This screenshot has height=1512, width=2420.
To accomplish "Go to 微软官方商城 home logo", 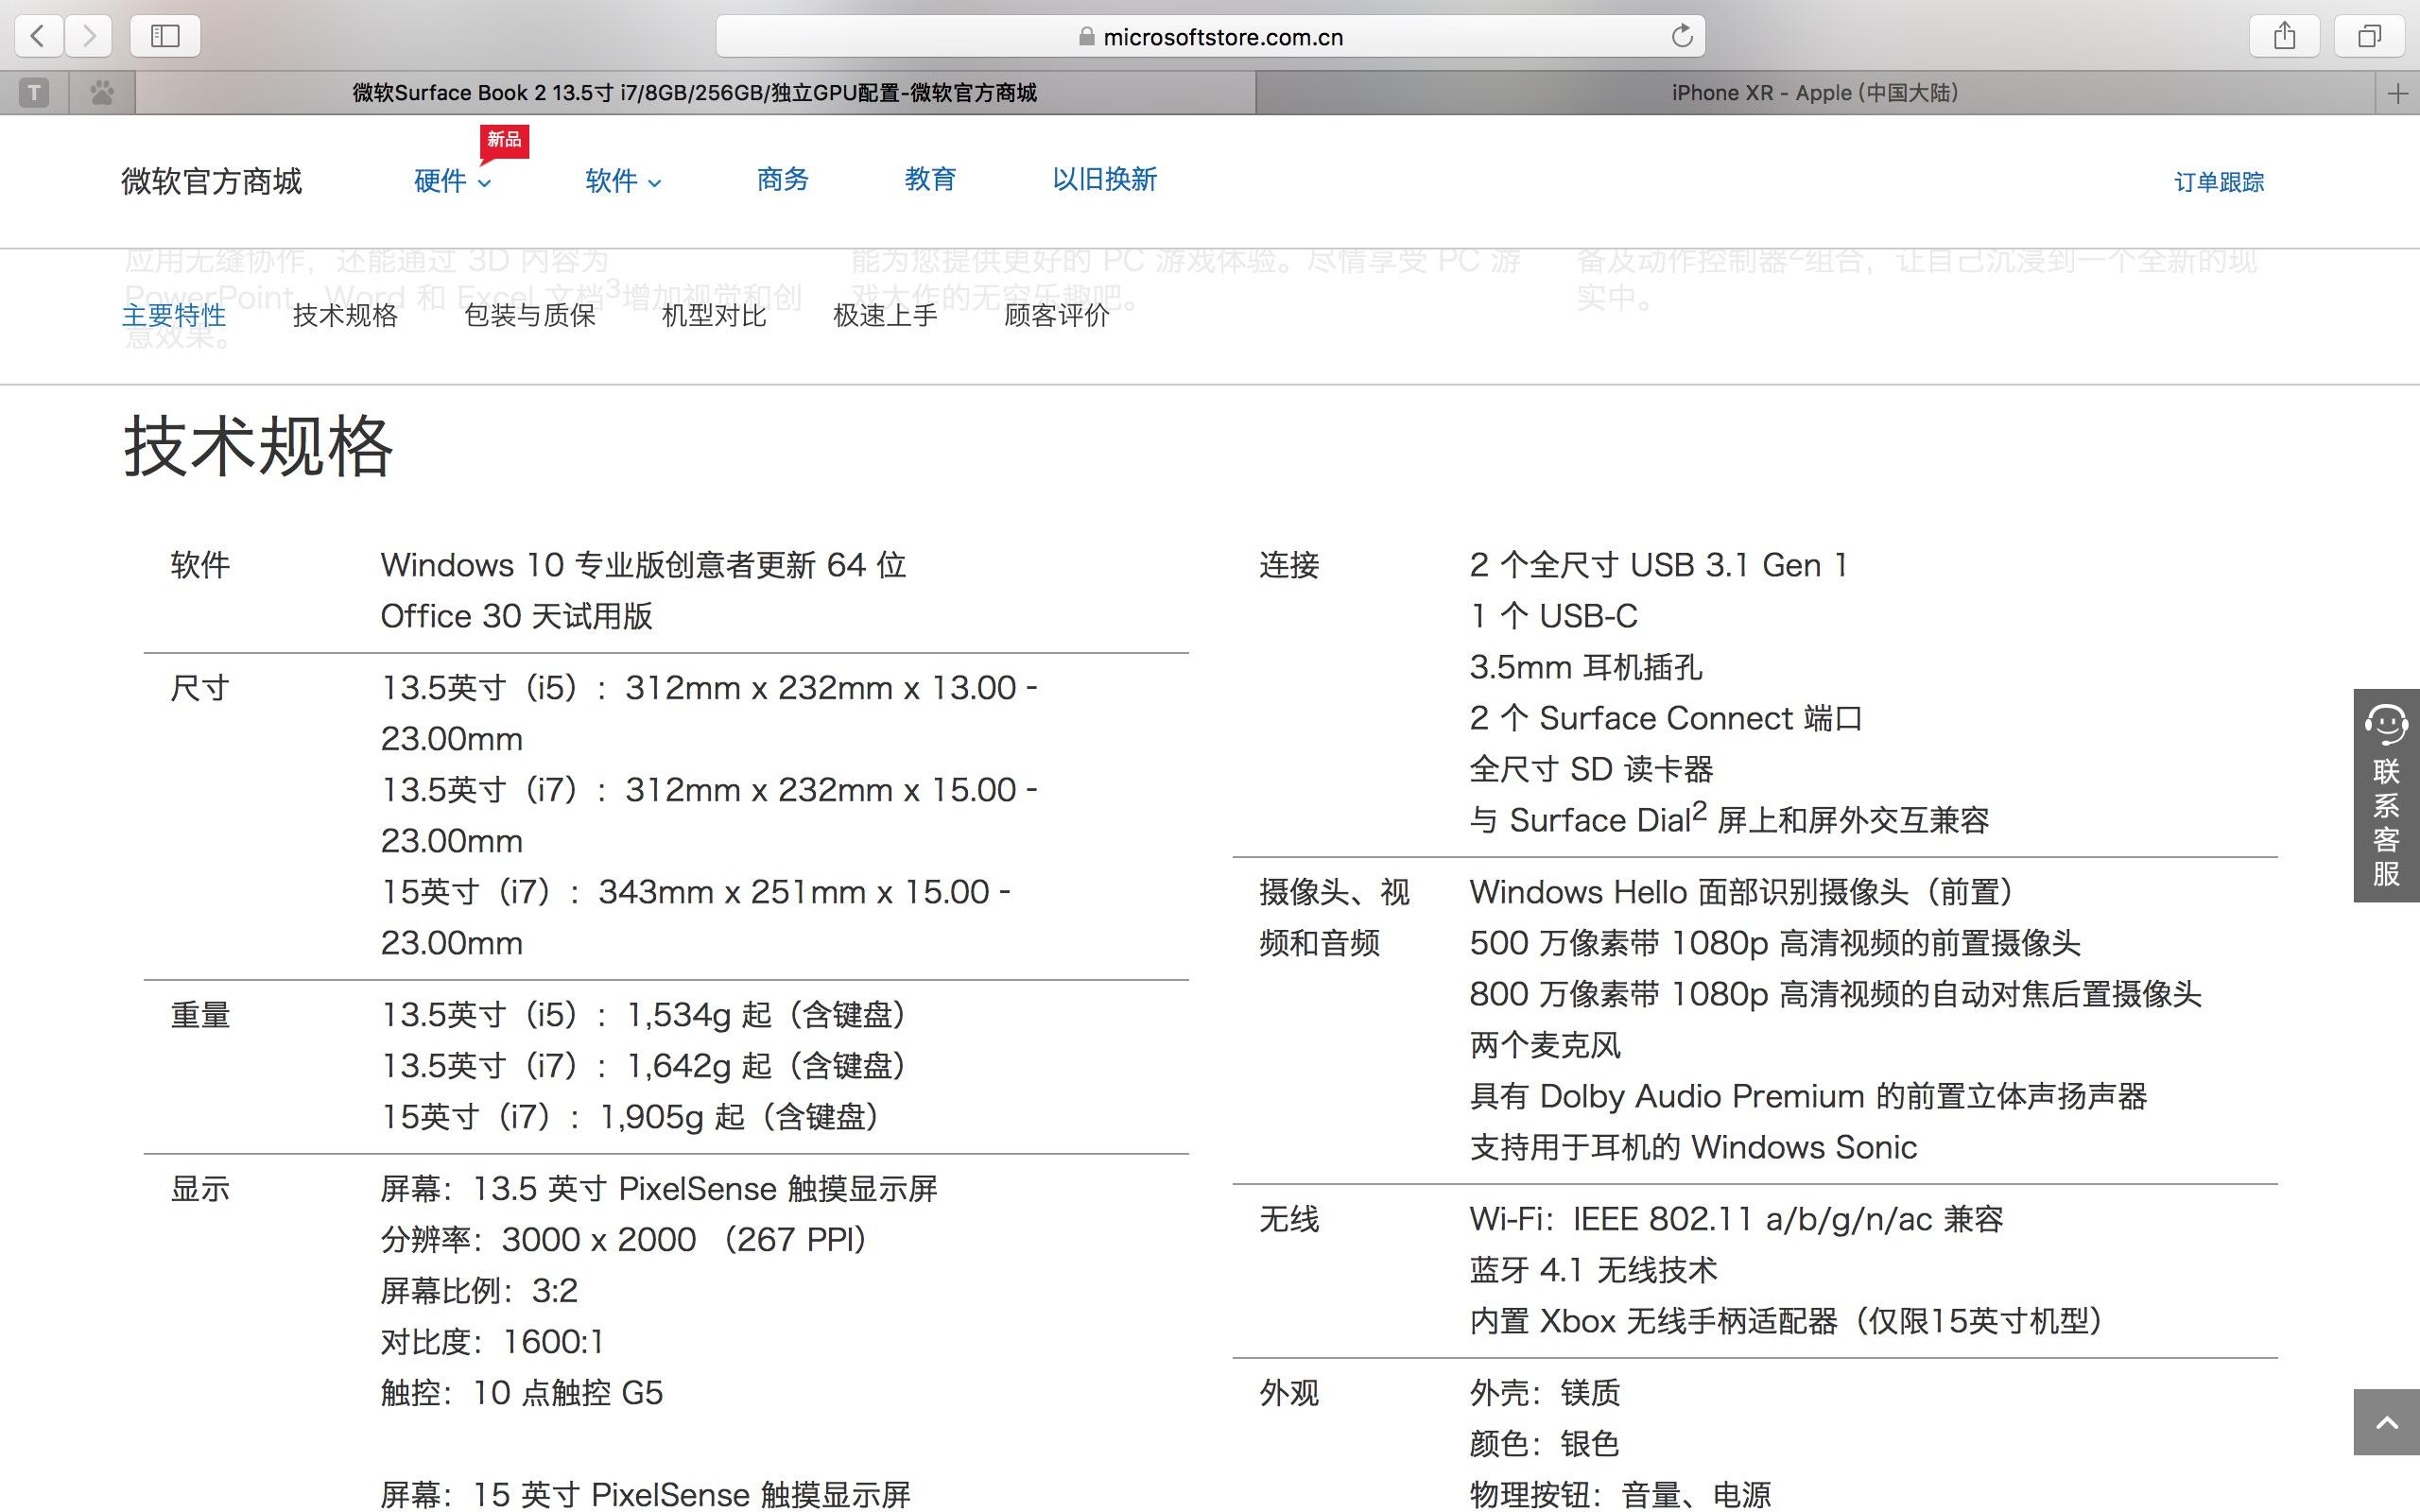I will [211, 181].
